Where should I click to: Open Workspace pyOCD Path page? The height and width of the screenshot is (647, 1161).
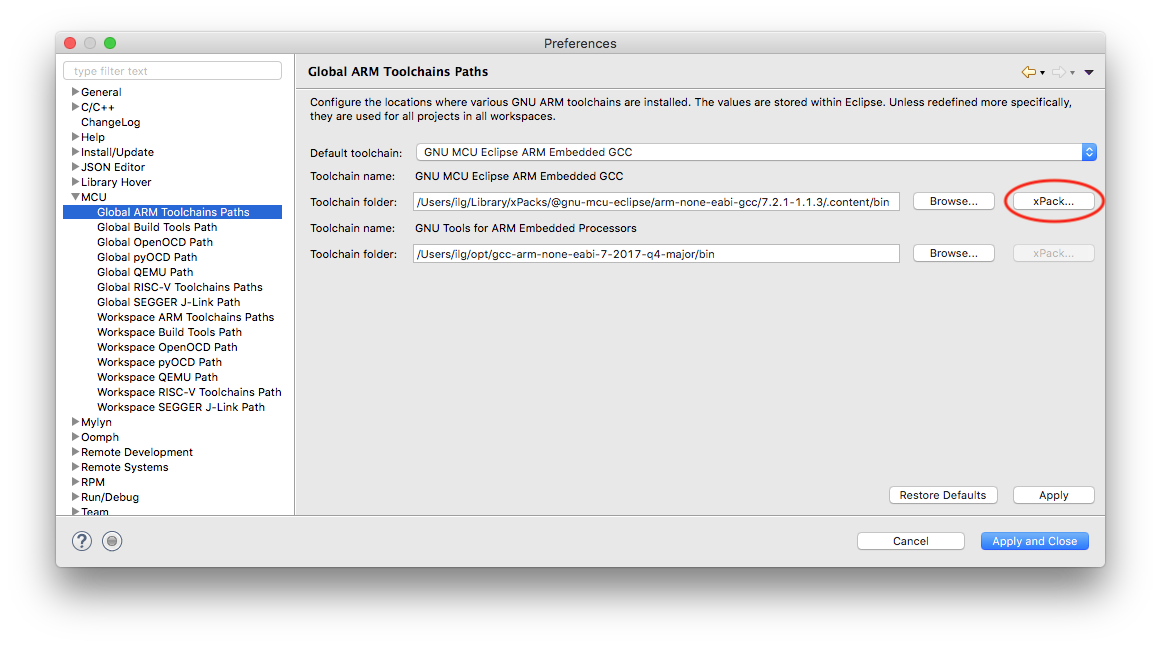pos(159,362)
